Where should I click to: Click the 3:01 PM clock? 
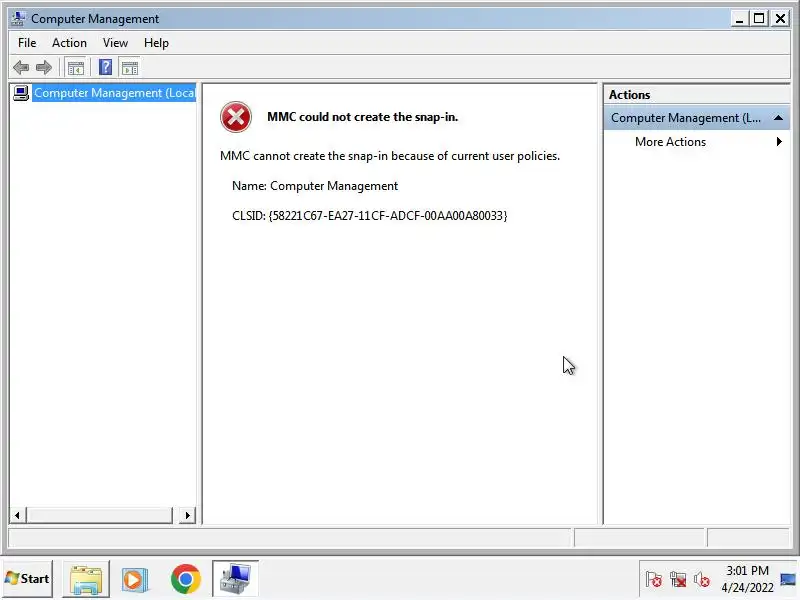click(747, 570)
